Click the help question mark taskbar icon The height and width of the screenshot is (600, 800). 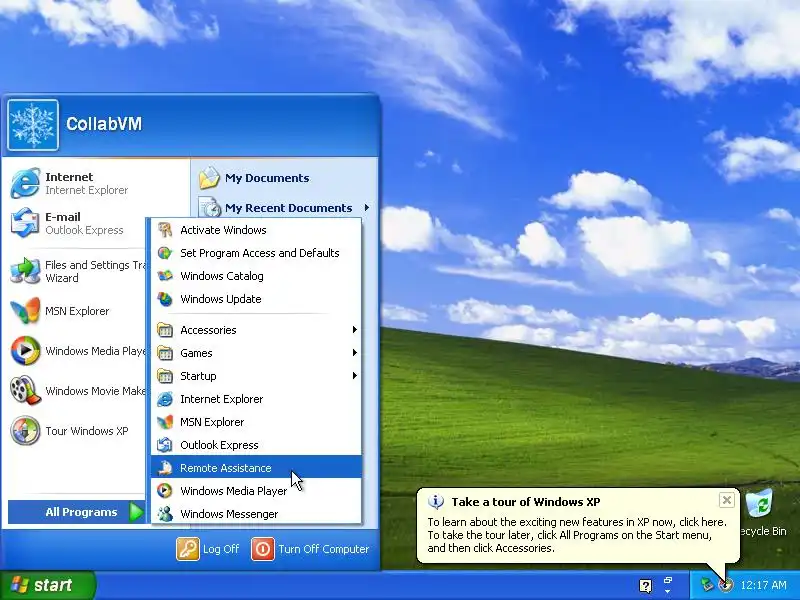pos(645,586)
